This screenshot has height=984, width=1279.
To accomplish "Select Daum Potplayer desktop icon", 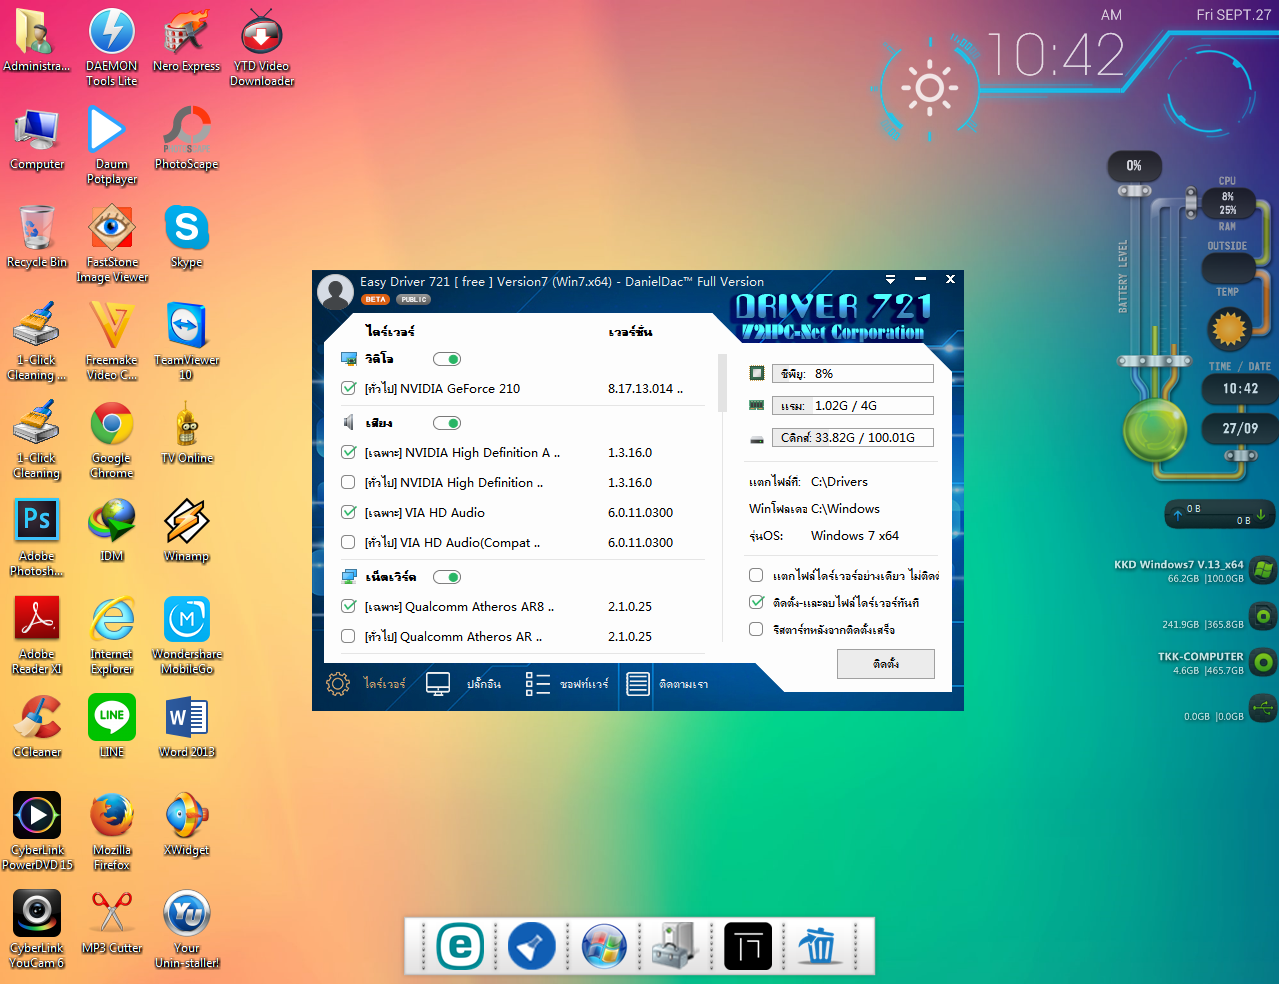I will point(112,145).
